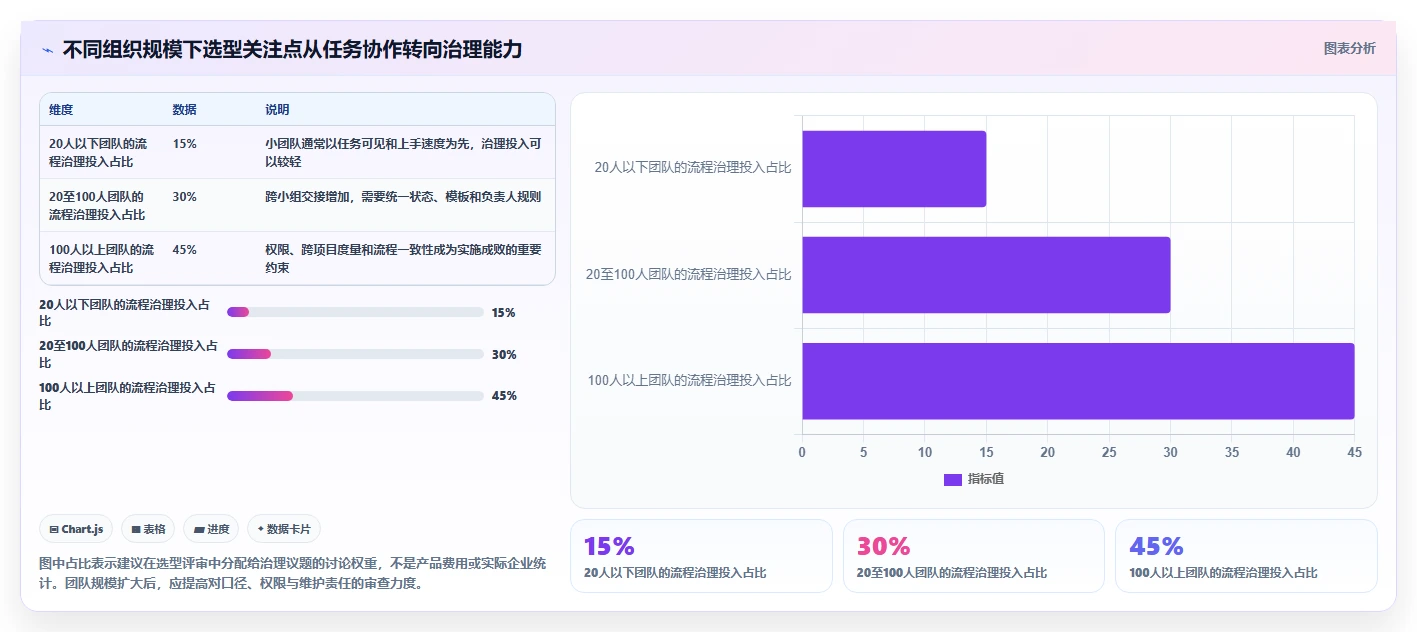Click the y-axis label 100人以上团队的流程治理投入占比
This screenshot has height=632, width=1417.
[x=689, y=380]
